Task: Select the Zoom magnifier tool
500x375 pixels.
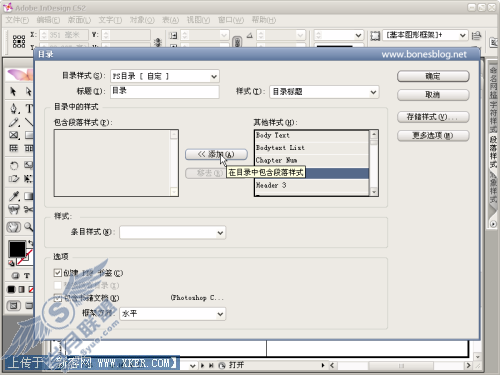Action: tap(29, 227)
